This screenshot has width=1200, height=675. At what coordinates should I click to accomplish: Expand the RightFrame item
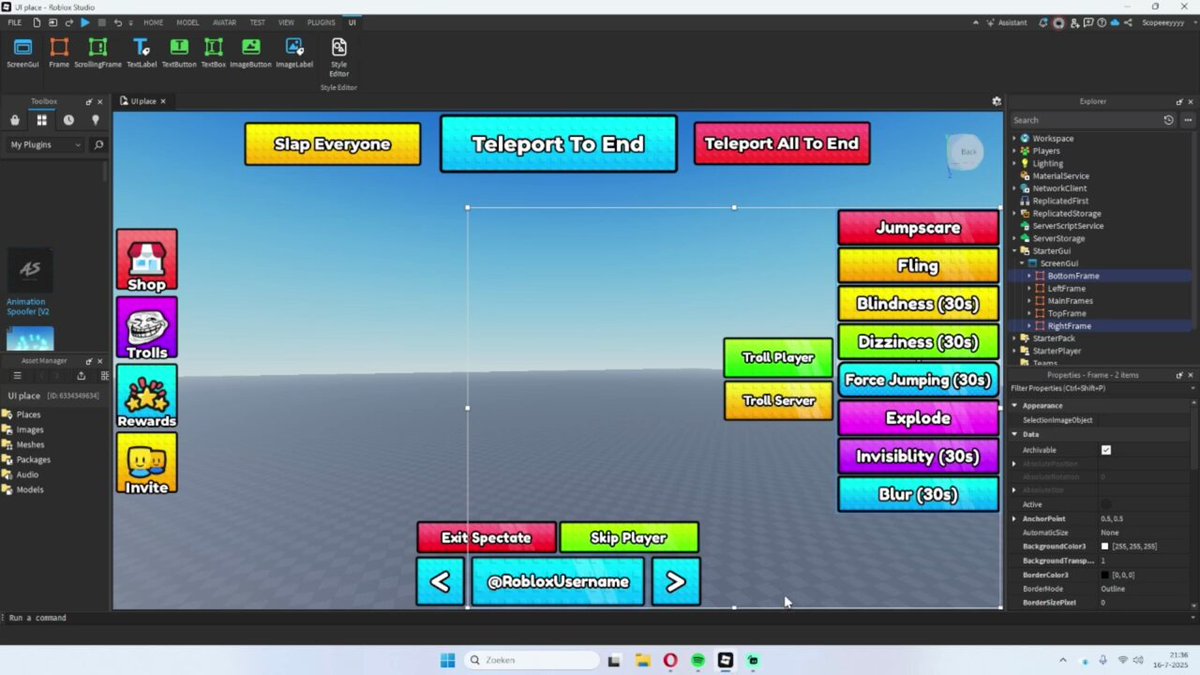(x=1029, y=326)
